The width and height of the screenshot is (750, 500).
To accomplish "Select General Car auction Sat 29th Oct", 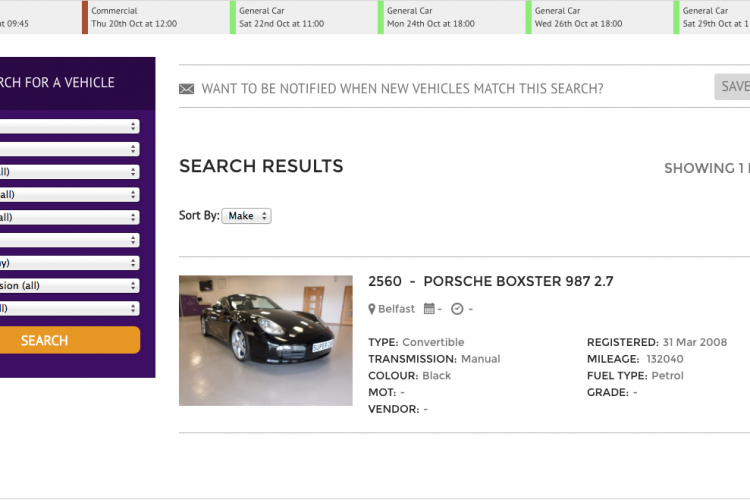I will coord(712,17).
